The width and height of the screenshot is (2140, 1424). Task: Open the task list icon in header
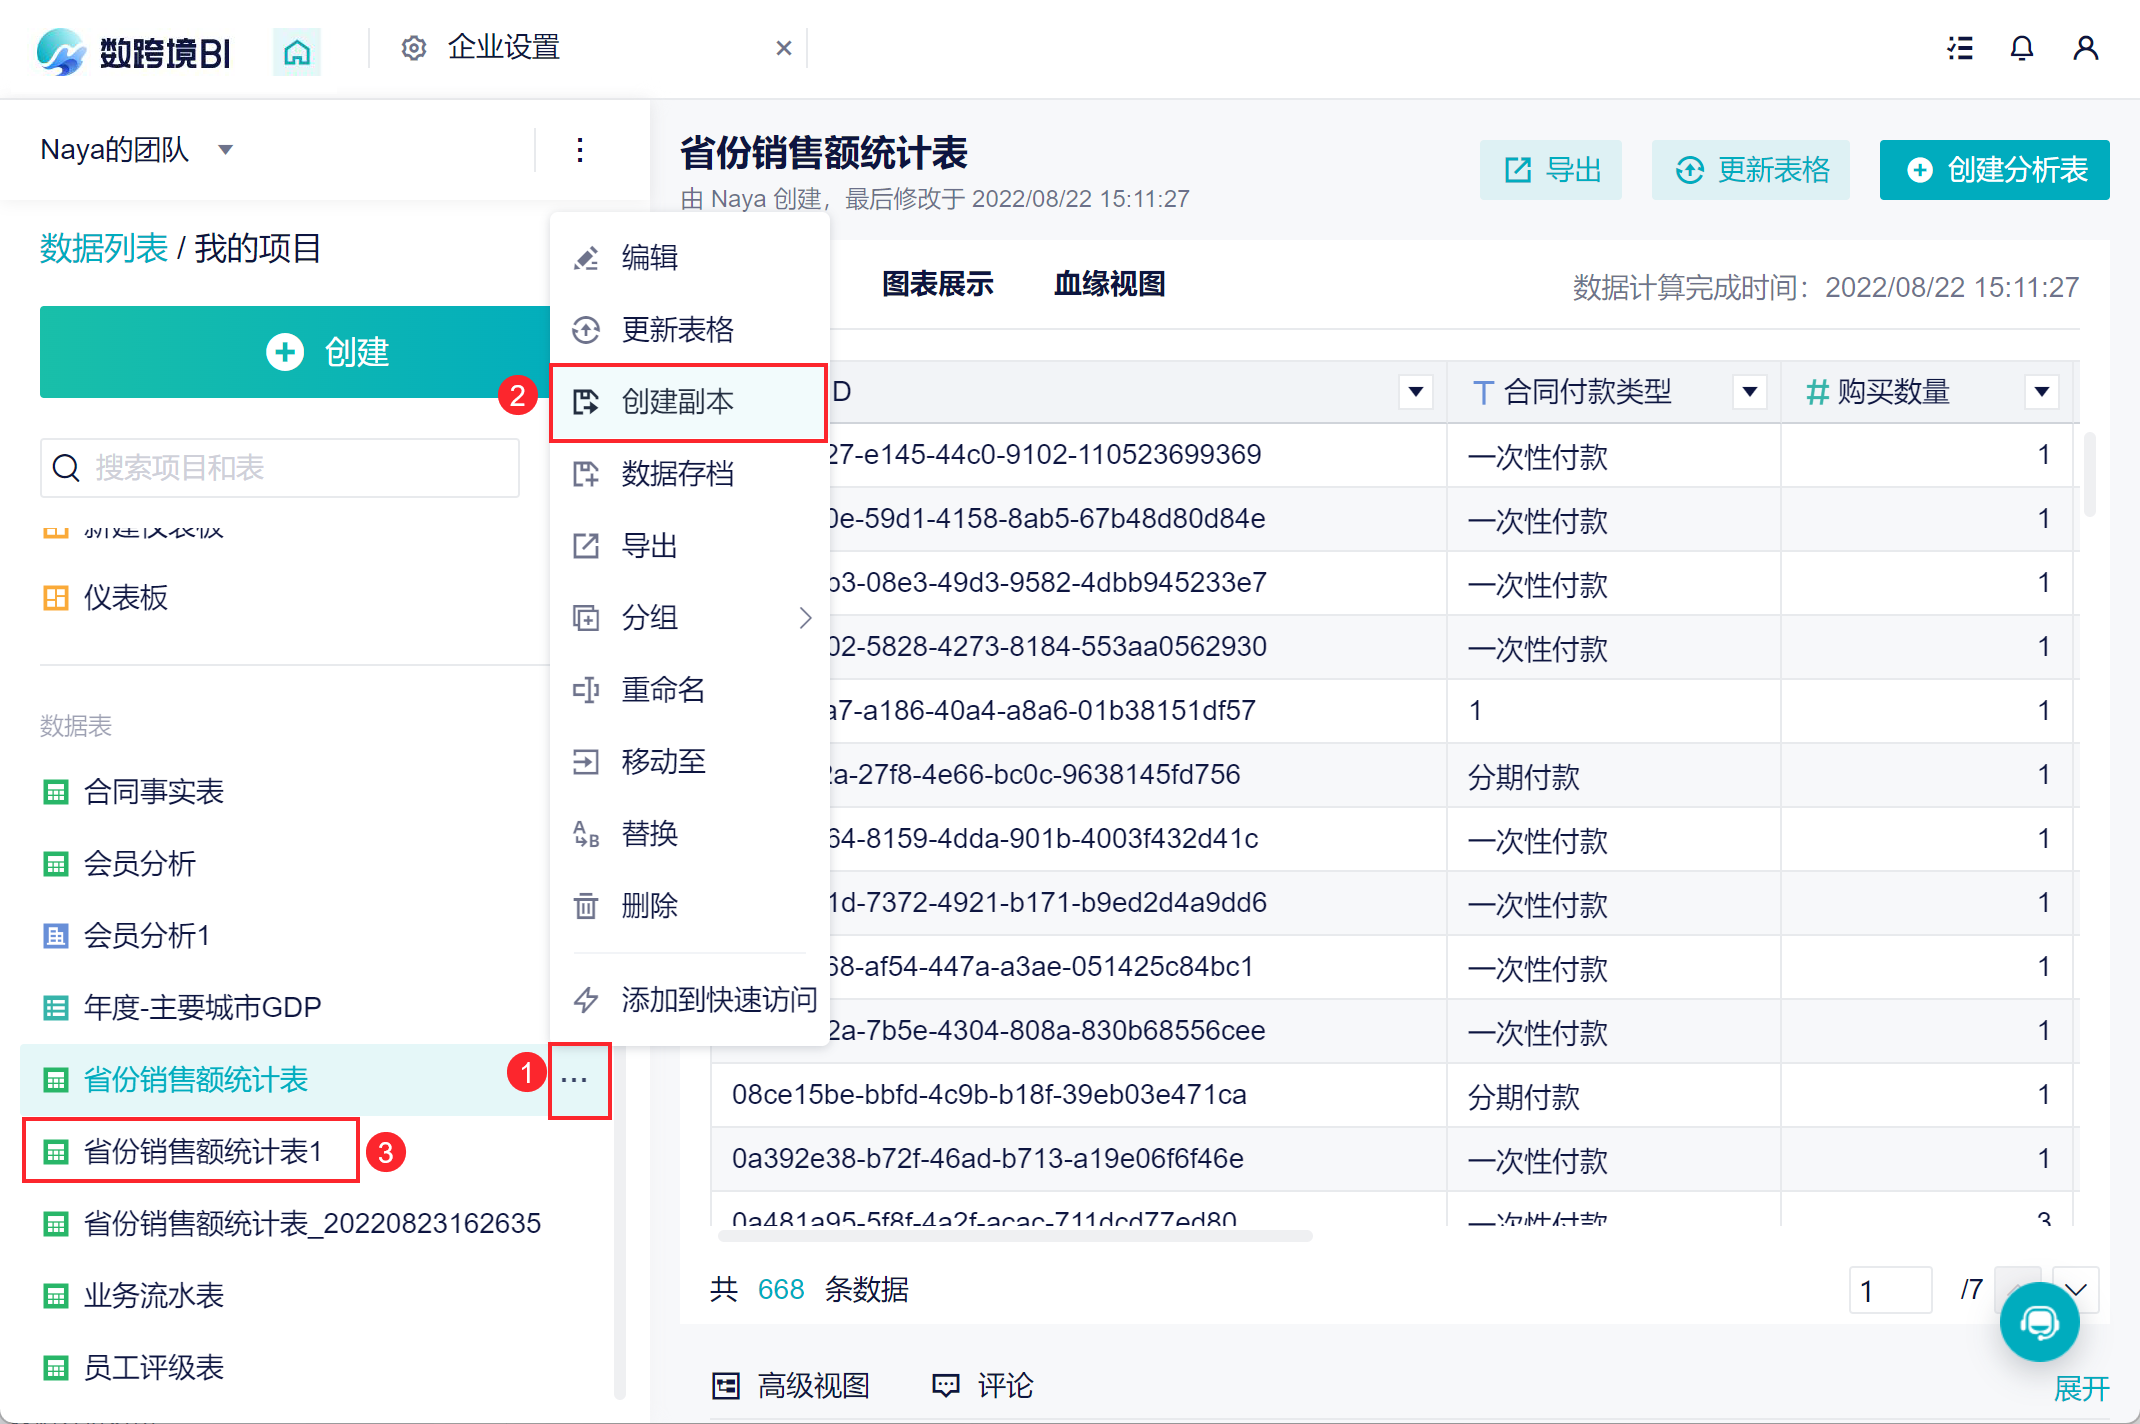point(1960,48)
